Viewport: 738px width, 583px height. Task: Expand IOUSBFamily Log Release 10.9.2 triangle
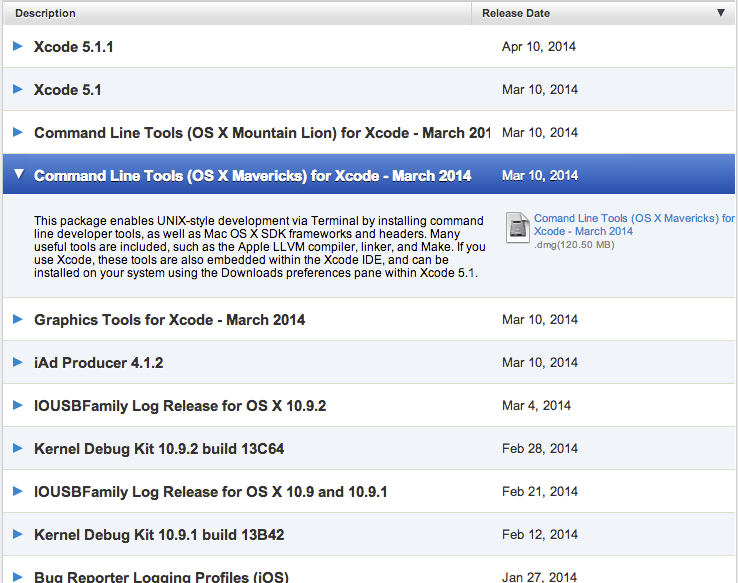point(18,405)
